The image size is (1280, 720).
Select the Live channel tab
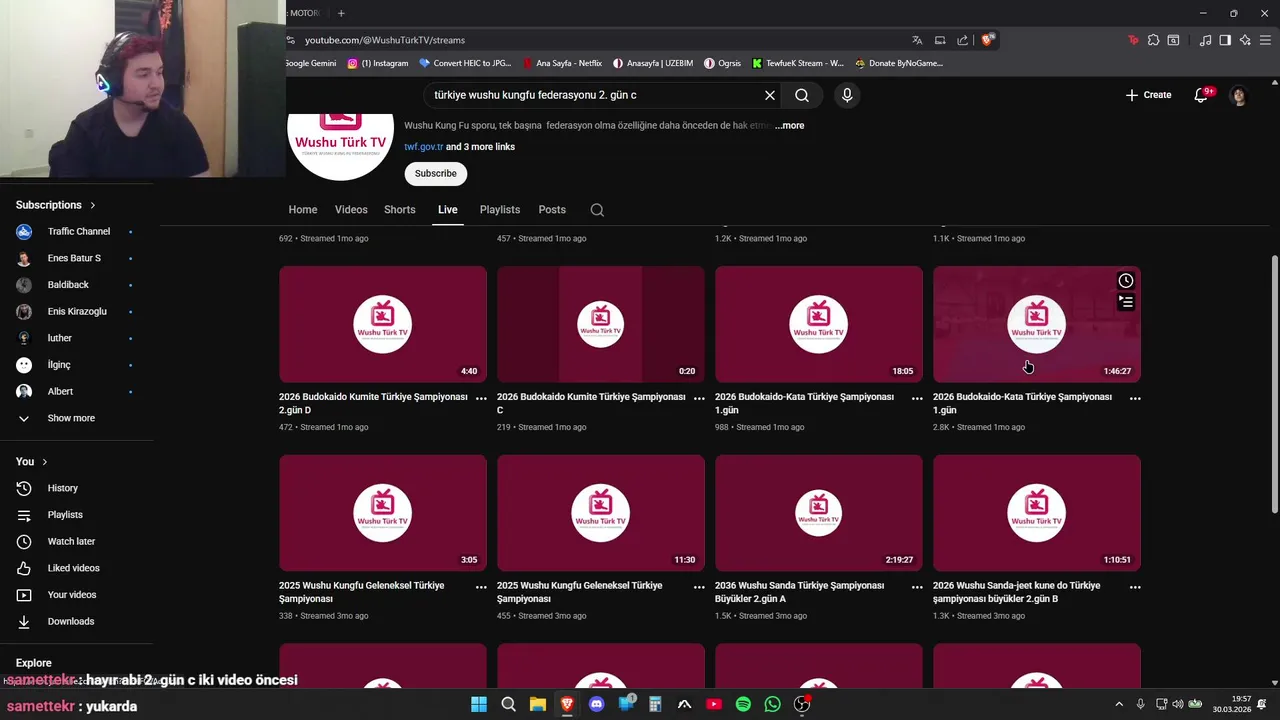pyautogui.click(x=448, y=210)
